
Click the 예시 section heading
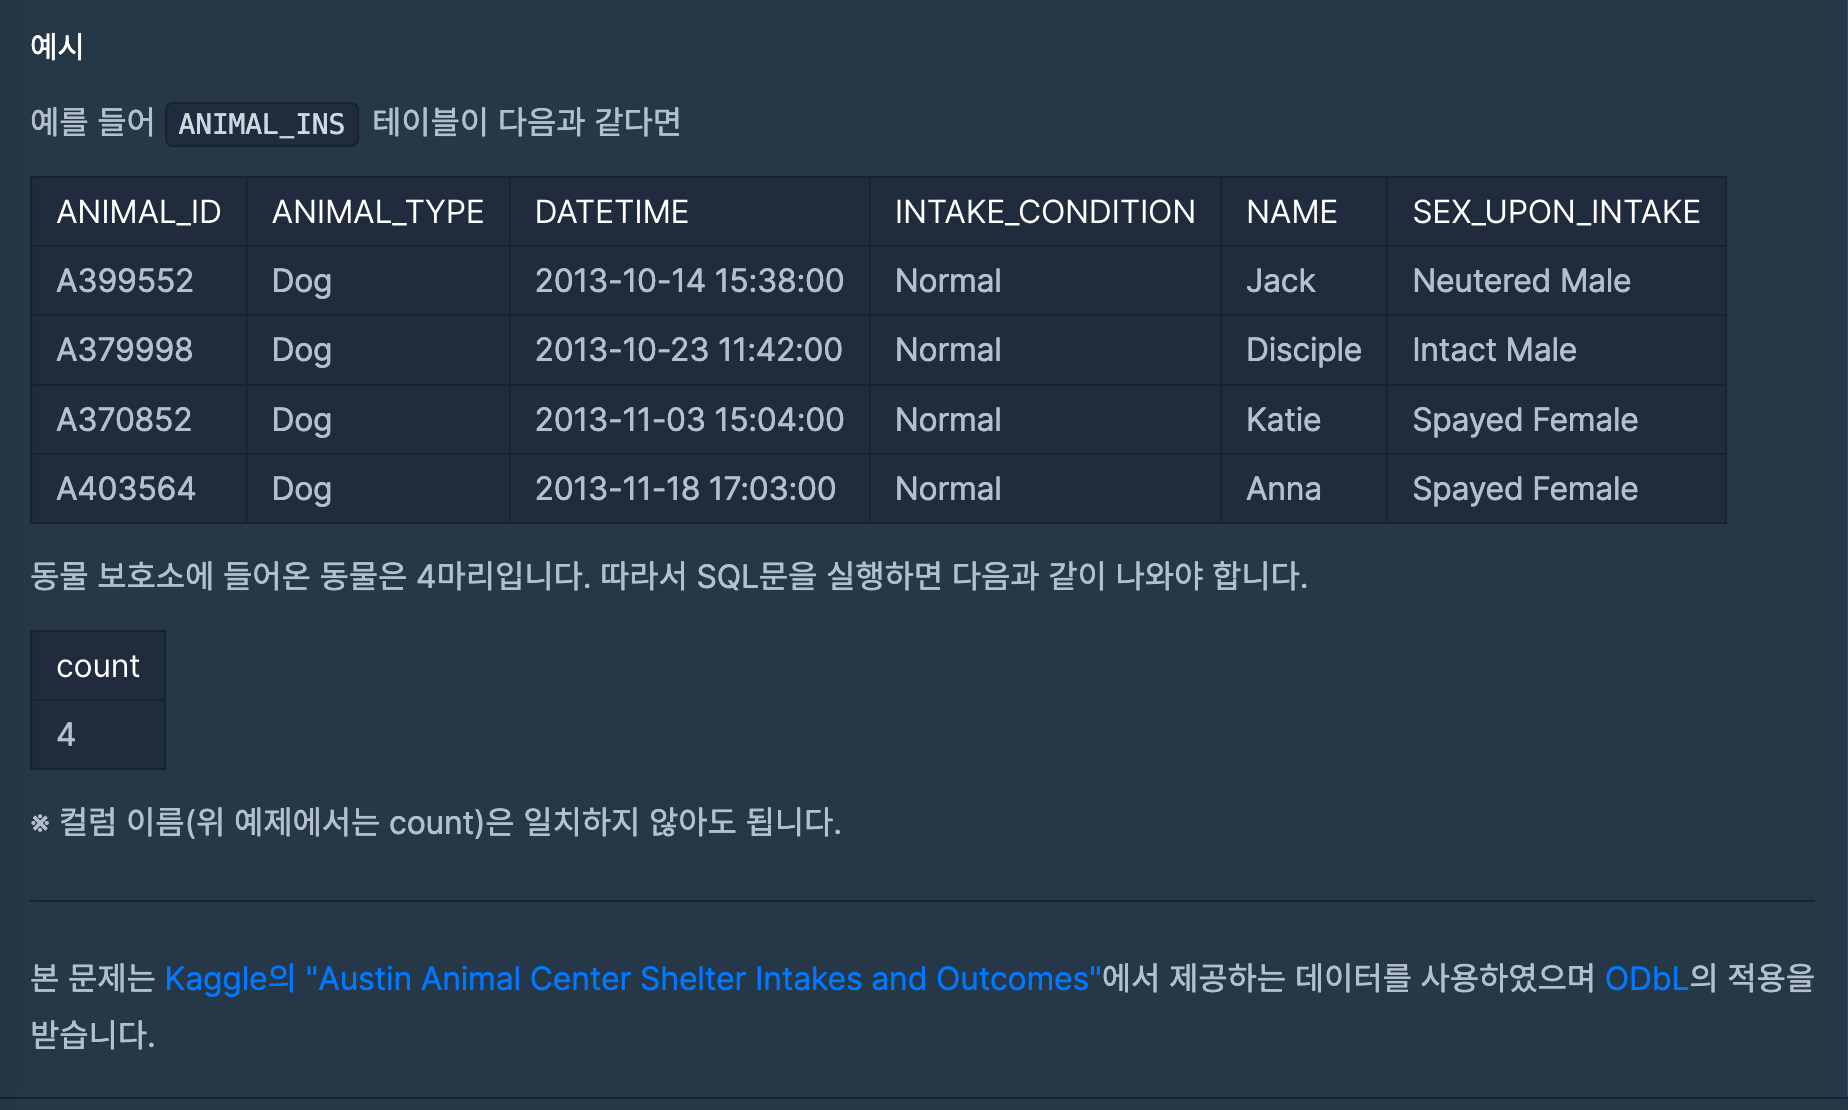click(57, 46)
